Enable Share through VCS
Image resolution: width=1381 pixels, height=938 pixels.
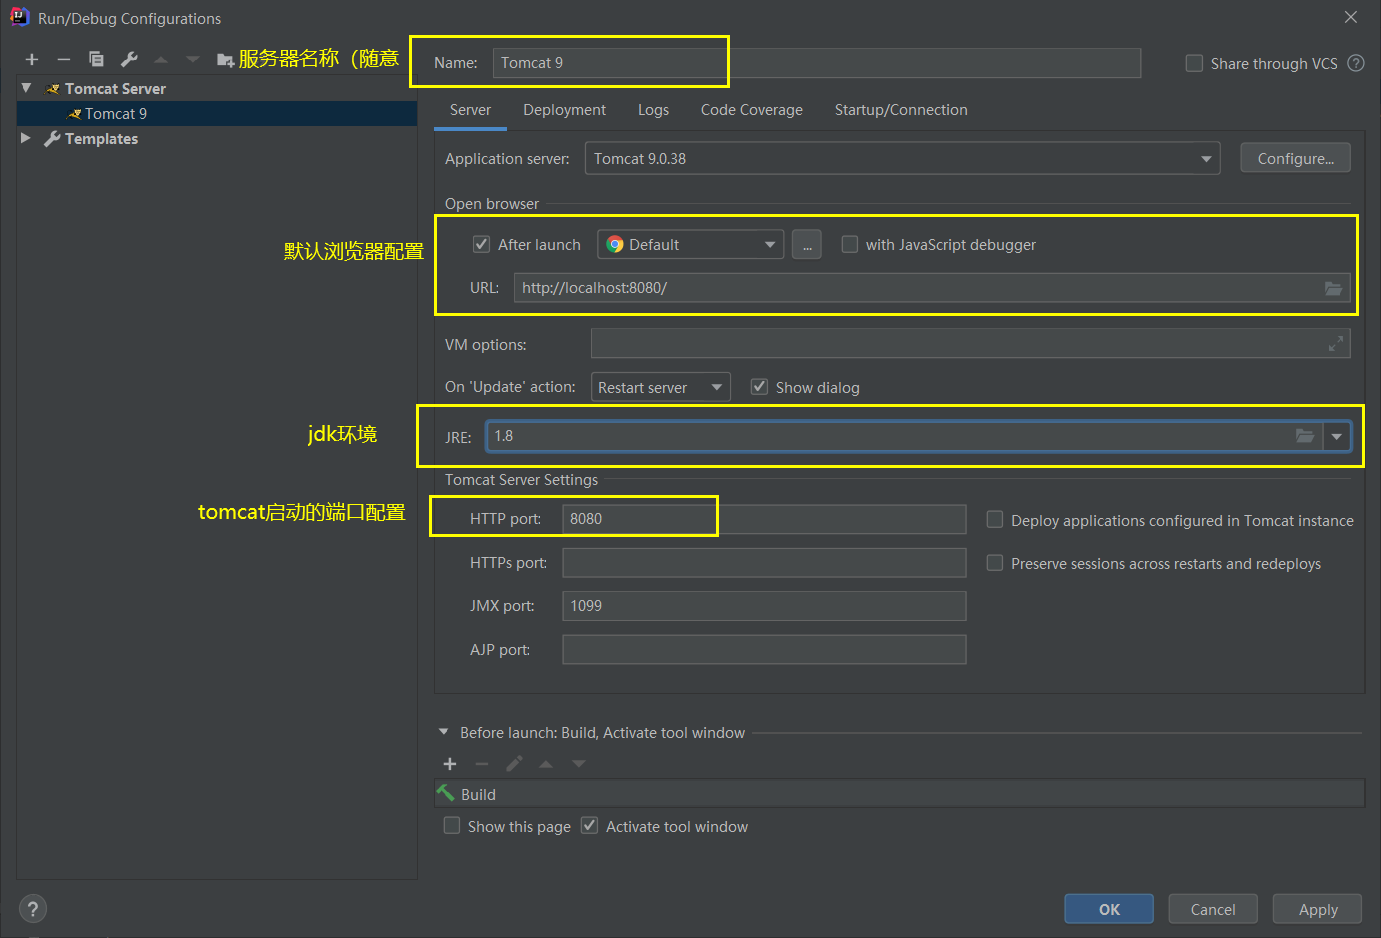tap(1194, 63)
